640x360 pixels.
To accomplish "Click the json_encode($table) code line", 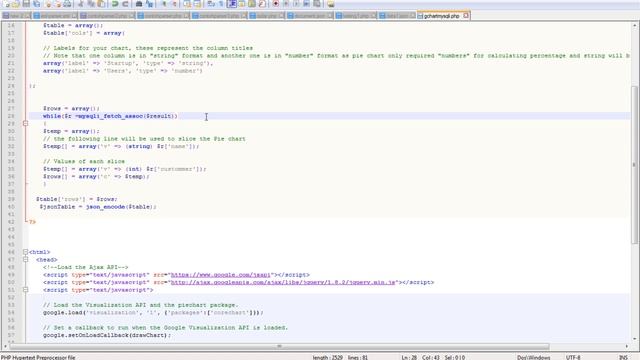I will click(98, 207).
